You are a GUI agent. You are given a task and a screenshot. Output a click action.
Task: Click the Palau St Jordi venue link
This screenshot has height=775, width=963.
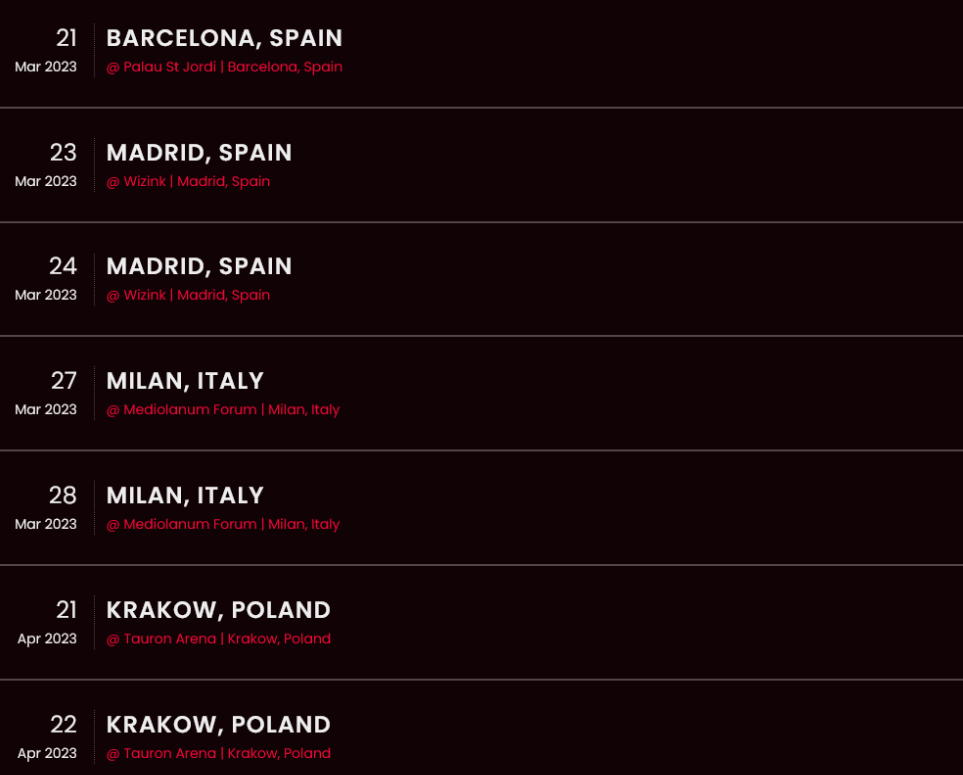224,67
